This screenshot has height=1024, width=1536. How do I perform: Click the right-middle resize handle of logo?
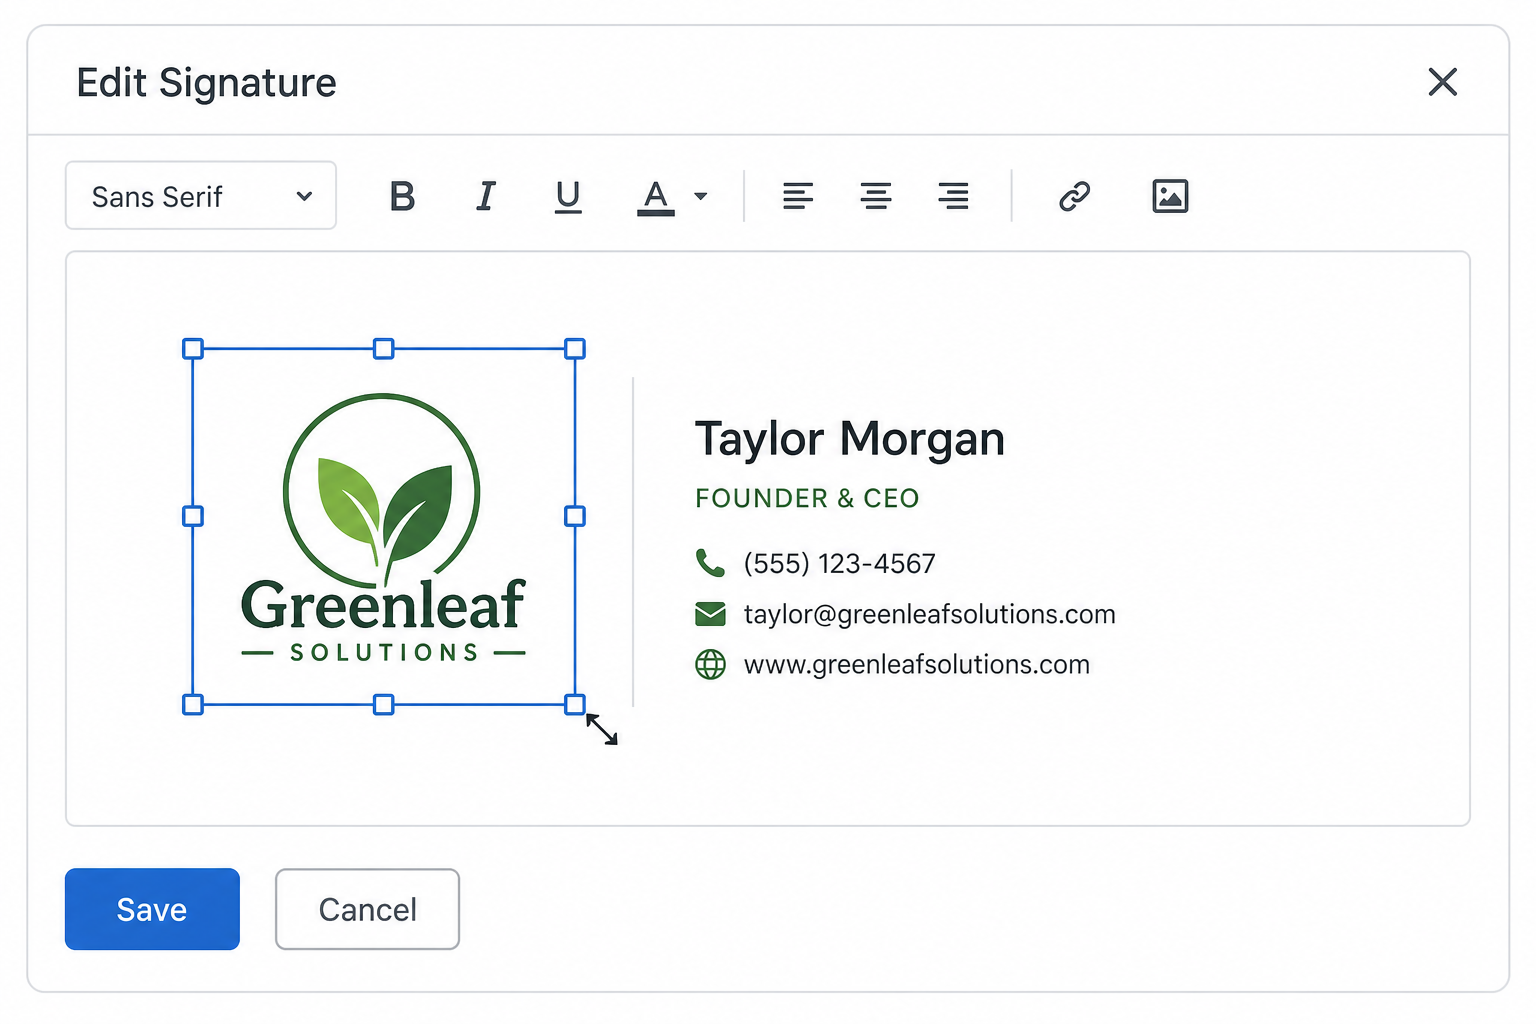575,516
